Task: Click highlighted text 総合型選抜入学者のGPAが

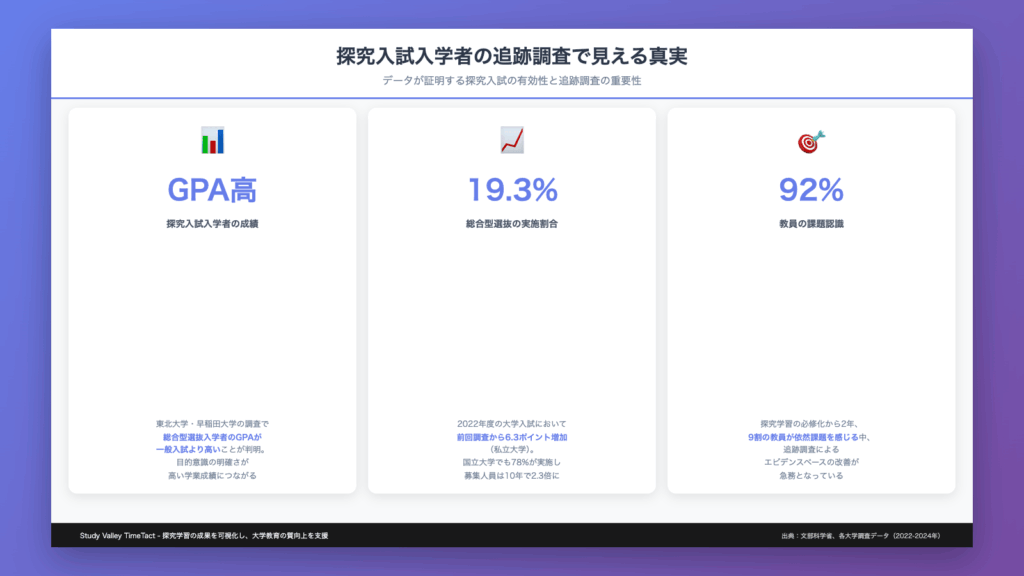Action: pyautogui.click(x=212, y=437)
